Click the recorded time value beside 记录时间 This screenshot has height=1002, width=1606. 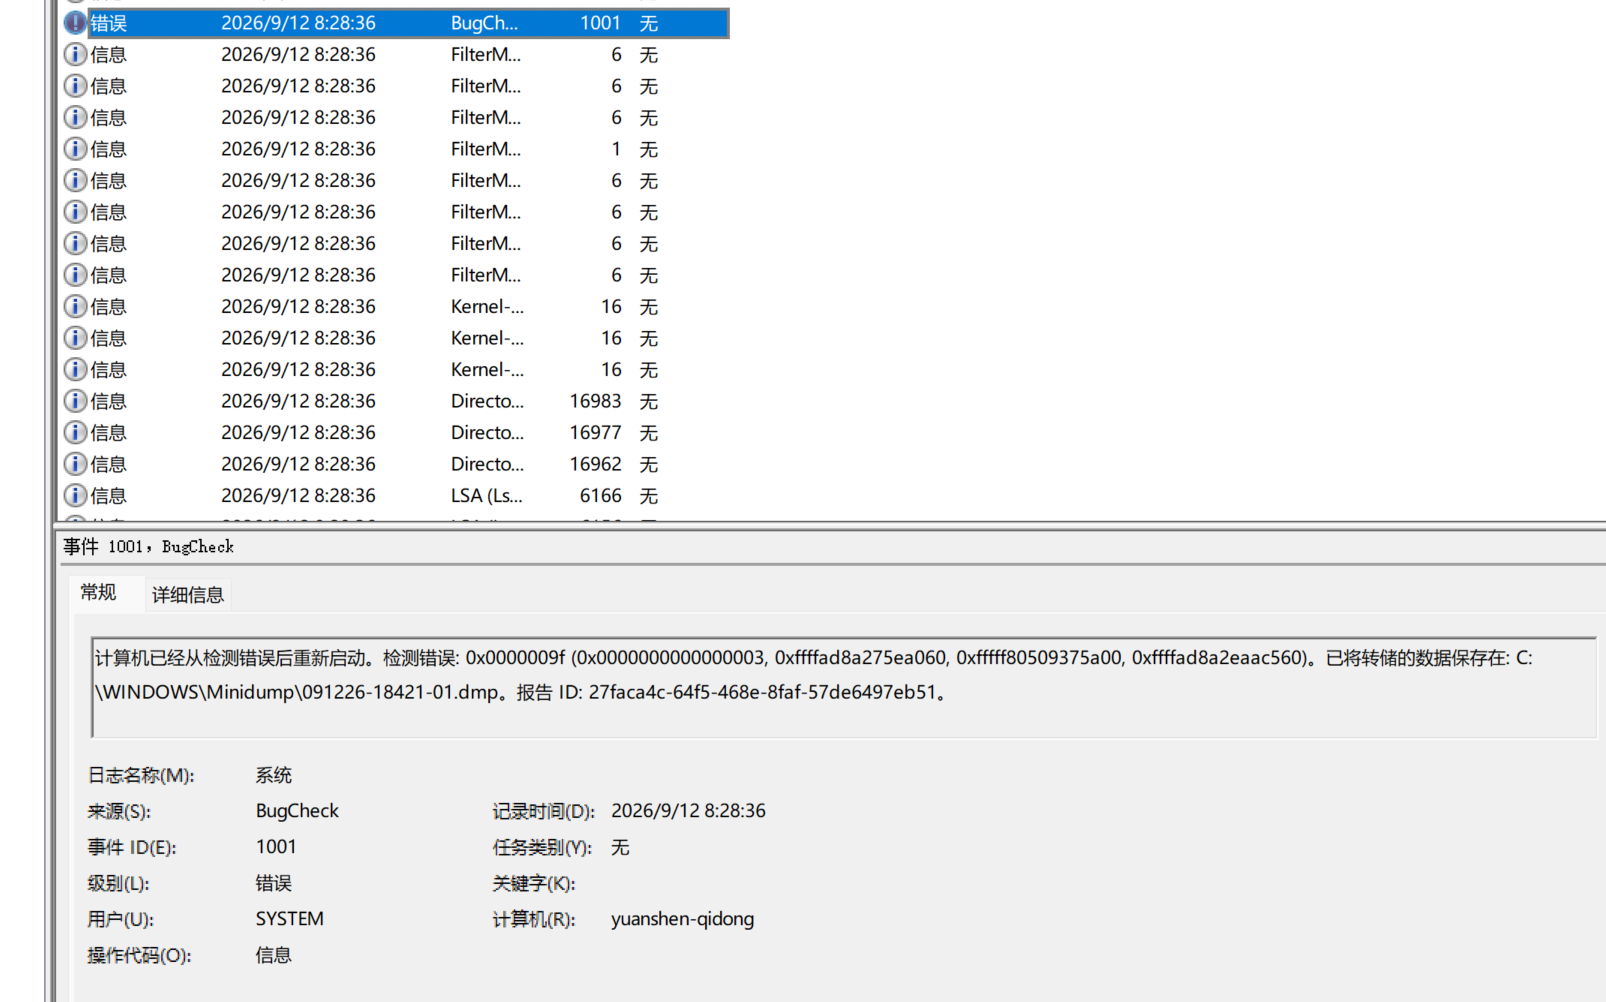(688, 811)
